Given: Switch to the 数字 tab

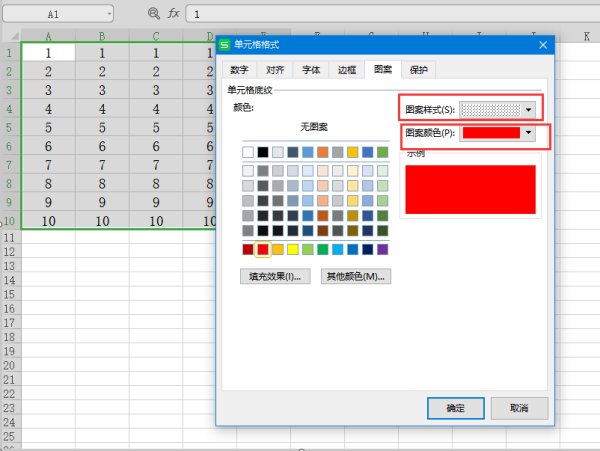Looking at the screenshot, I should click(239, 70).
